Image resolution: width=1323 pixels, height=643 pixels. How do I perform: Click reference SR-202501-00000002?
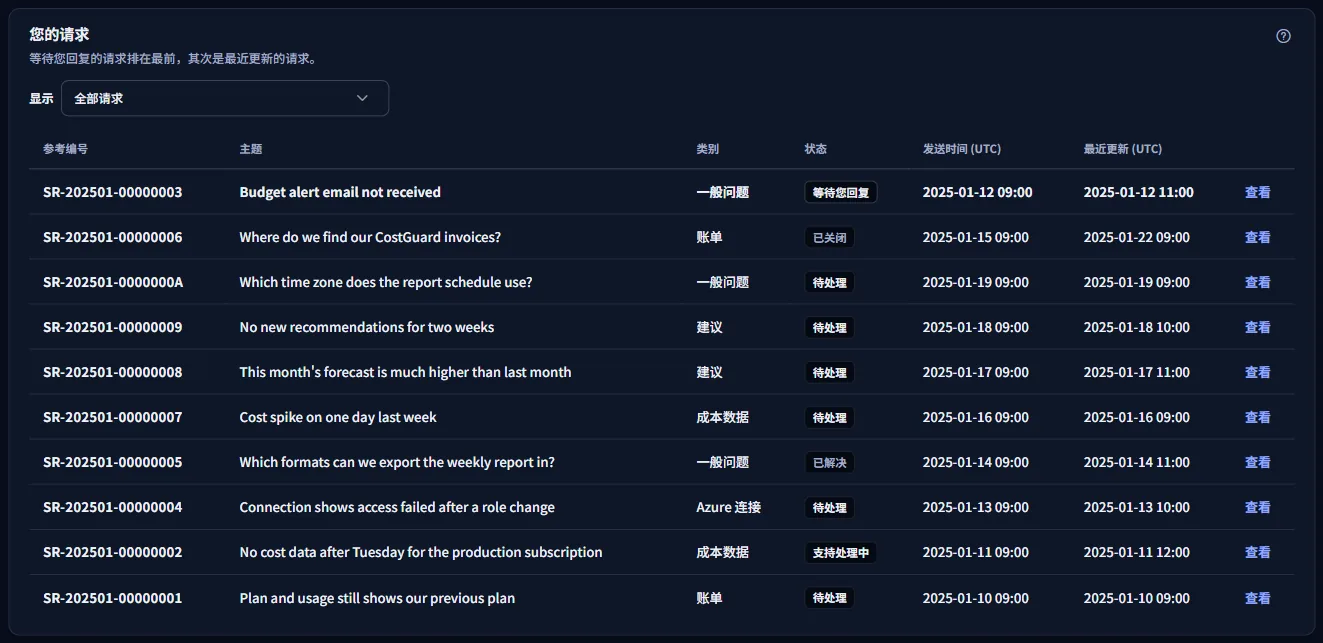[x=113, y=552]
